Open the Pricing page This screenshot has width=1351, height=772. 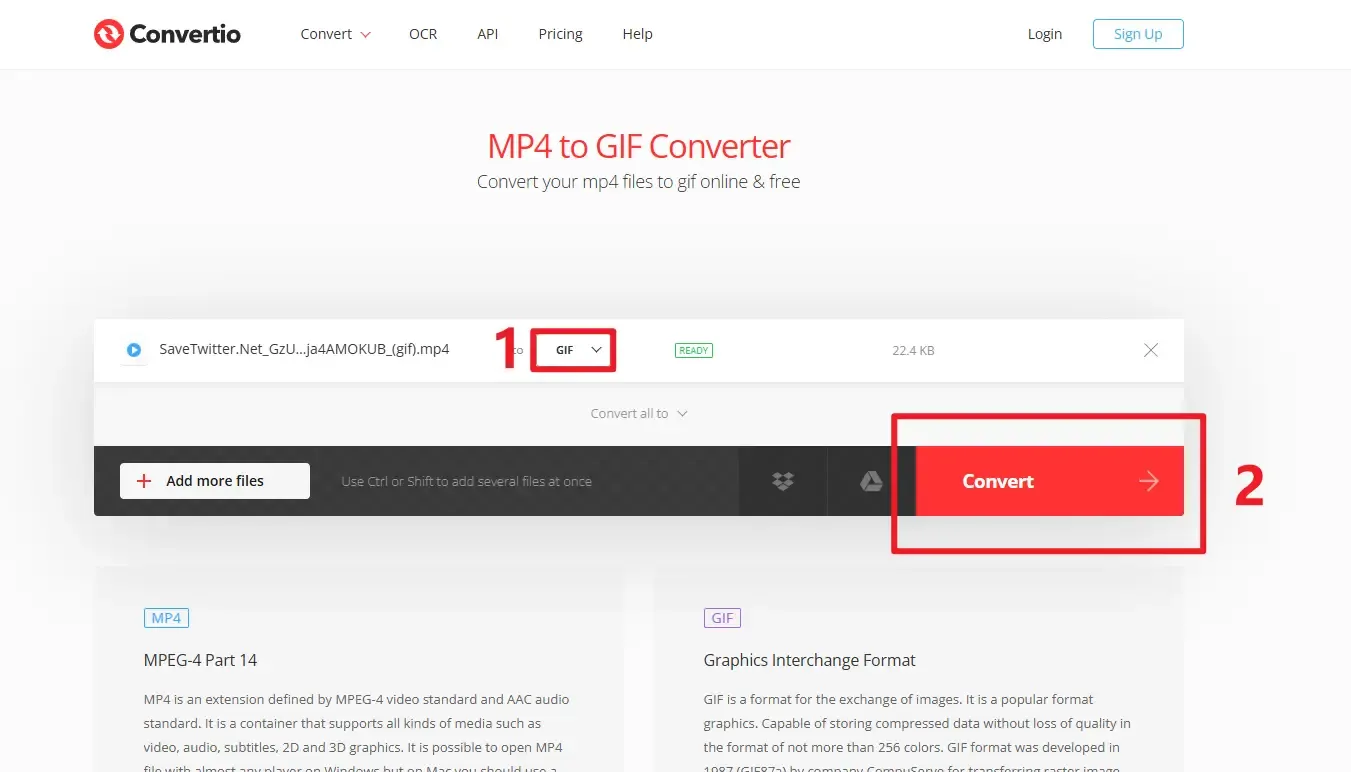tap(560, 33)
